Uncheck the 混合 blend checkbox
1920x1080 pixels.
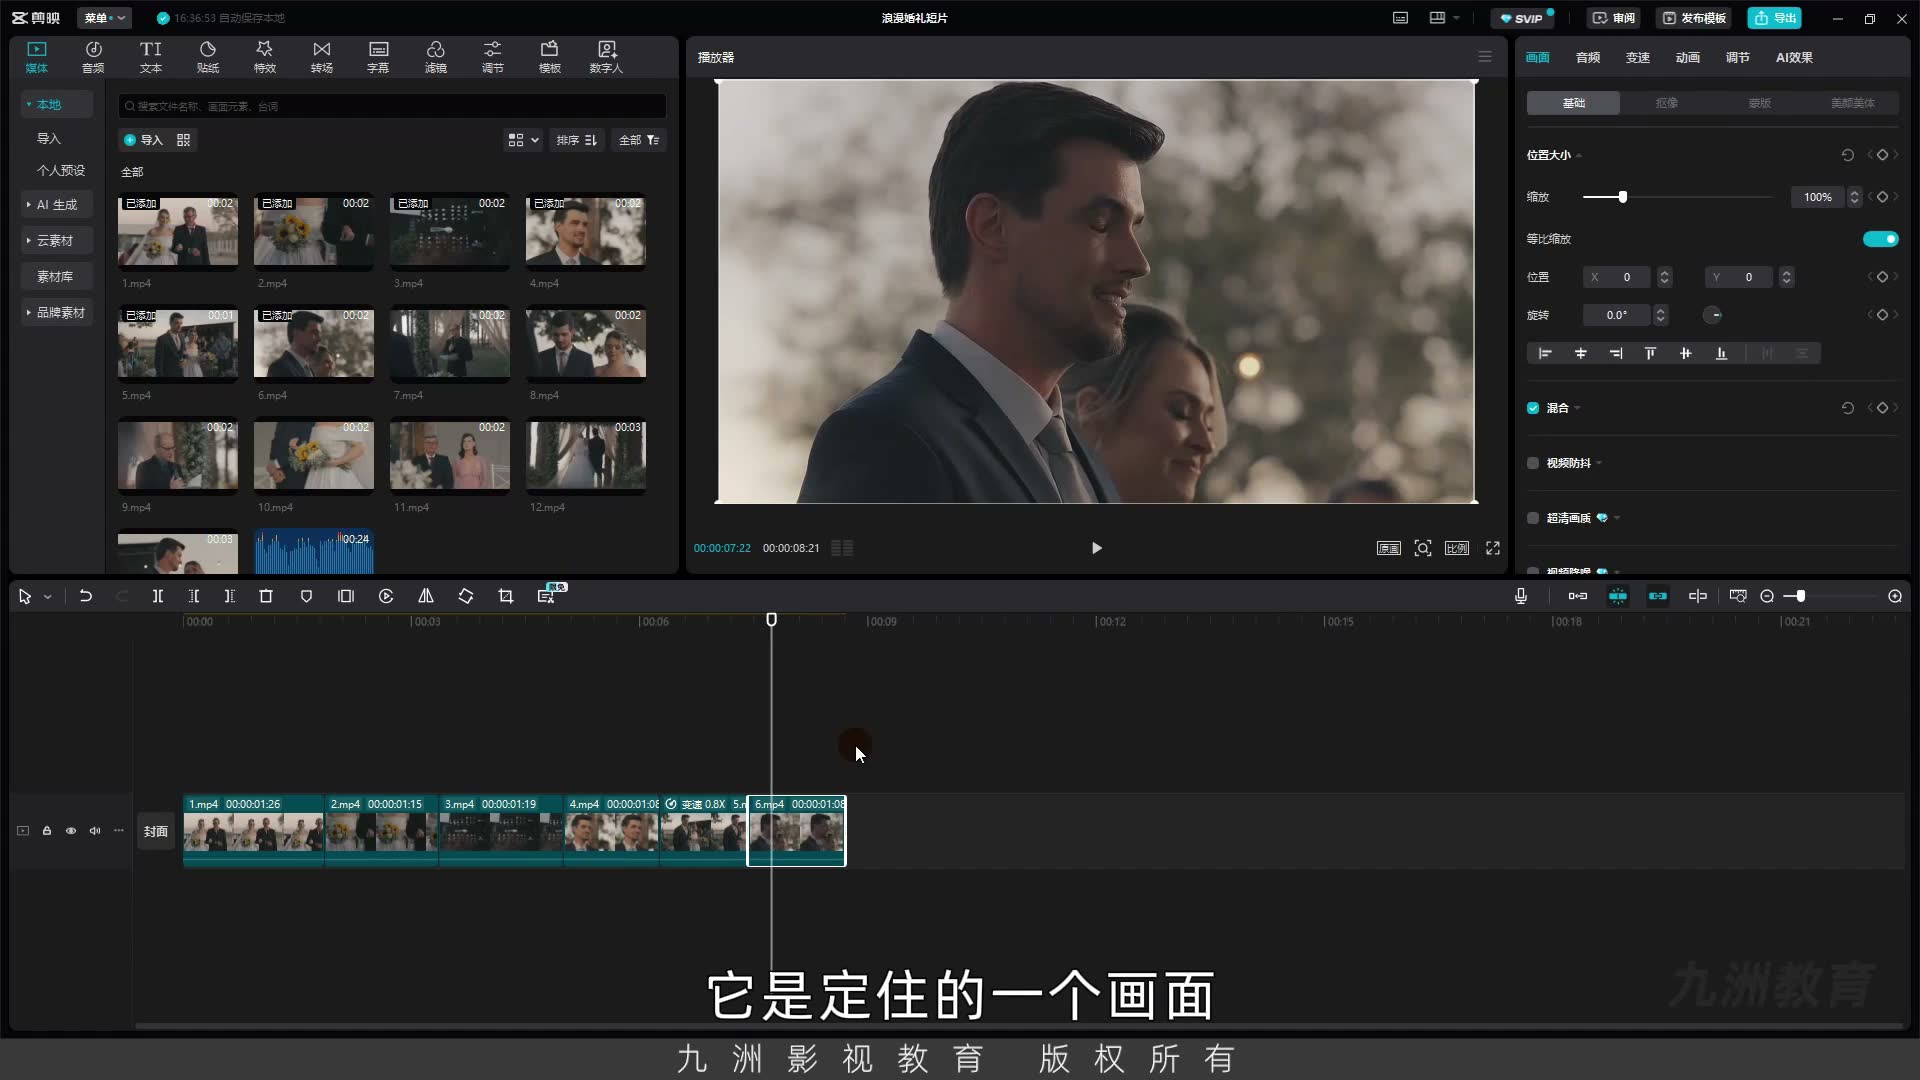(x=1533, y=408)
